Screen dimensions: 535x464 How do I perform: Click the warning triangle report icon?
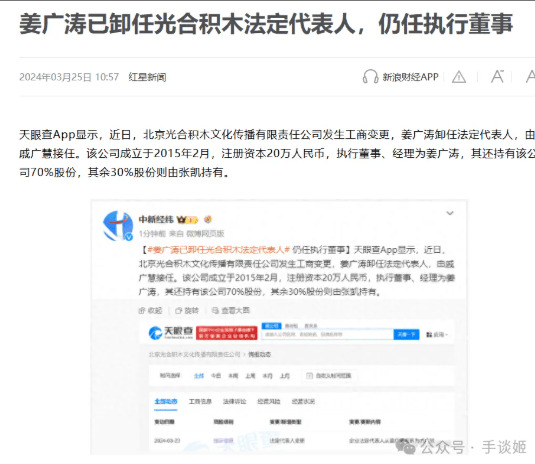(459, 77)
